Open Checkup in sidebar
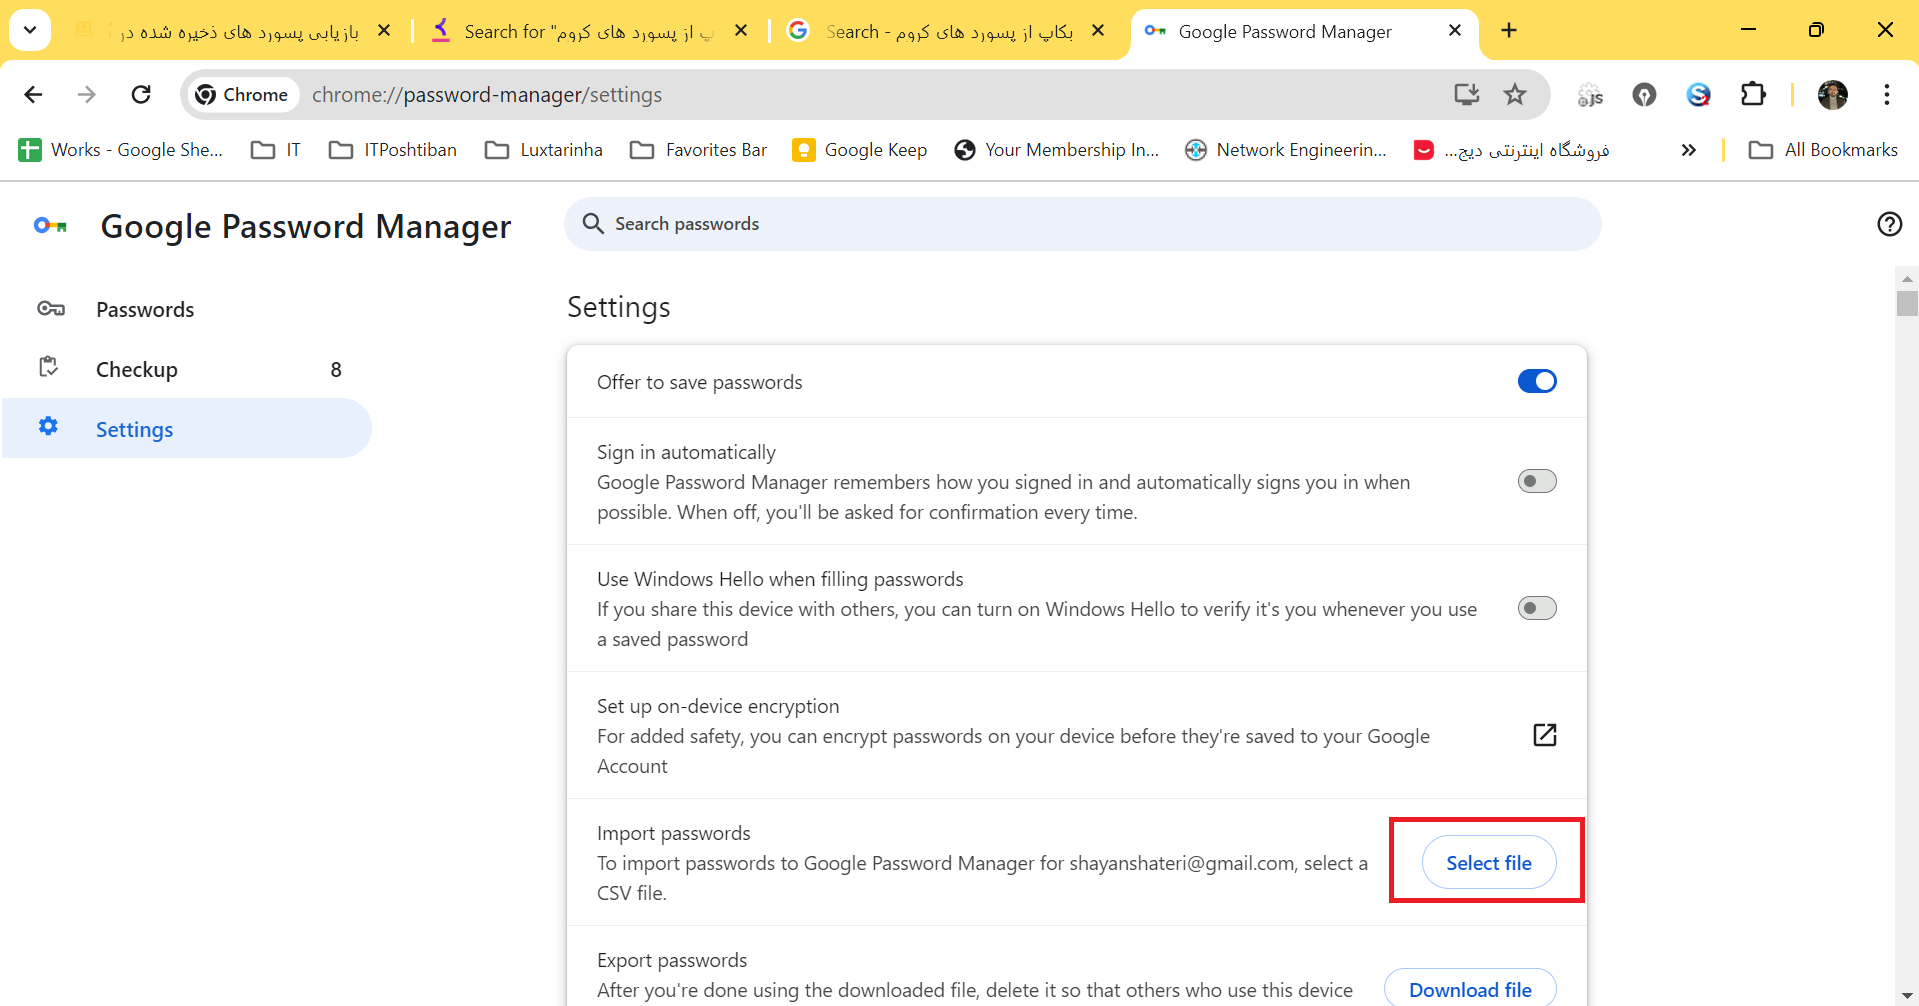 (187, 369)
